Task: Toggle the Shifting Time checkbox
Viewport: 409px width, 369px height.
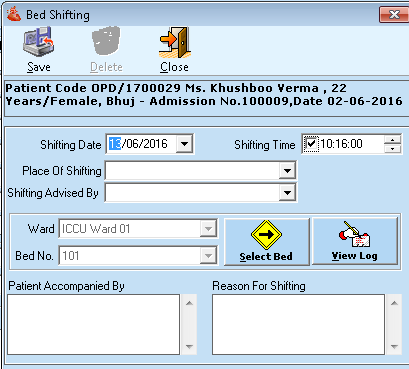Action: coord(311,144)
